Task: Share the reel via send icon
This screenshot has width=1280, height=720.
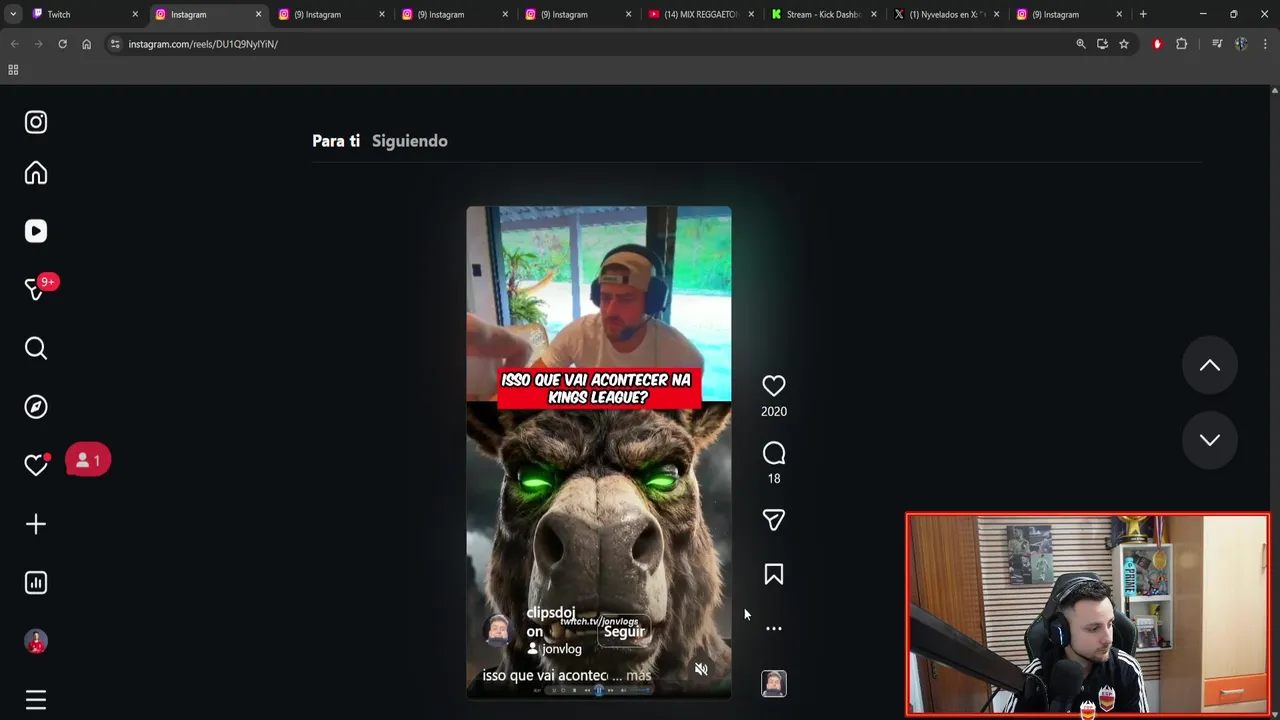Action: [774, 520]
